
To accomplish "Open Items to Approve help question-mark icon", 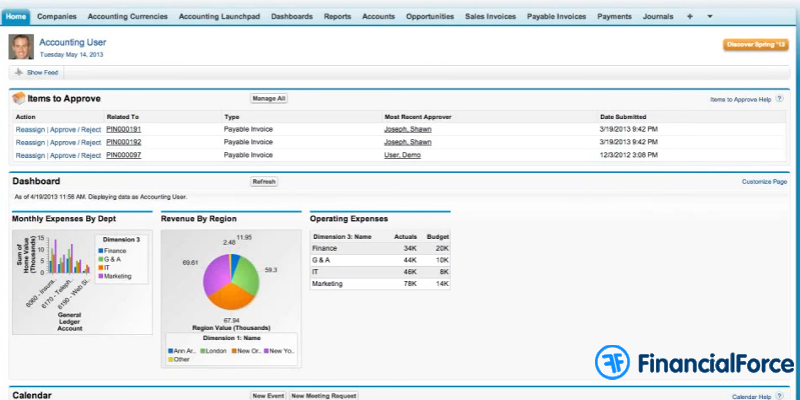I will pyautogui.click(x=780, y=99).
